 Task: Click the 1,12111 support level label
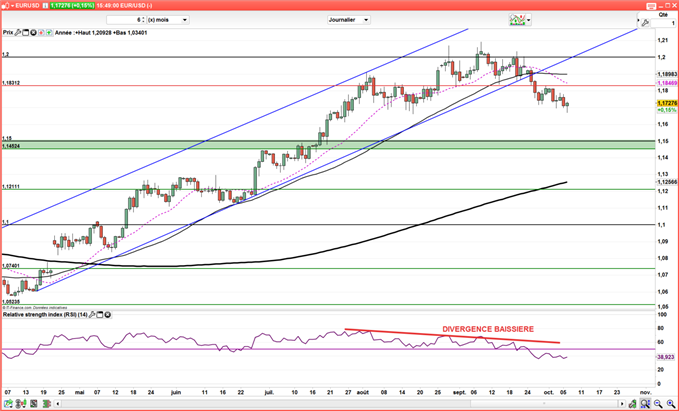(11, 187)
